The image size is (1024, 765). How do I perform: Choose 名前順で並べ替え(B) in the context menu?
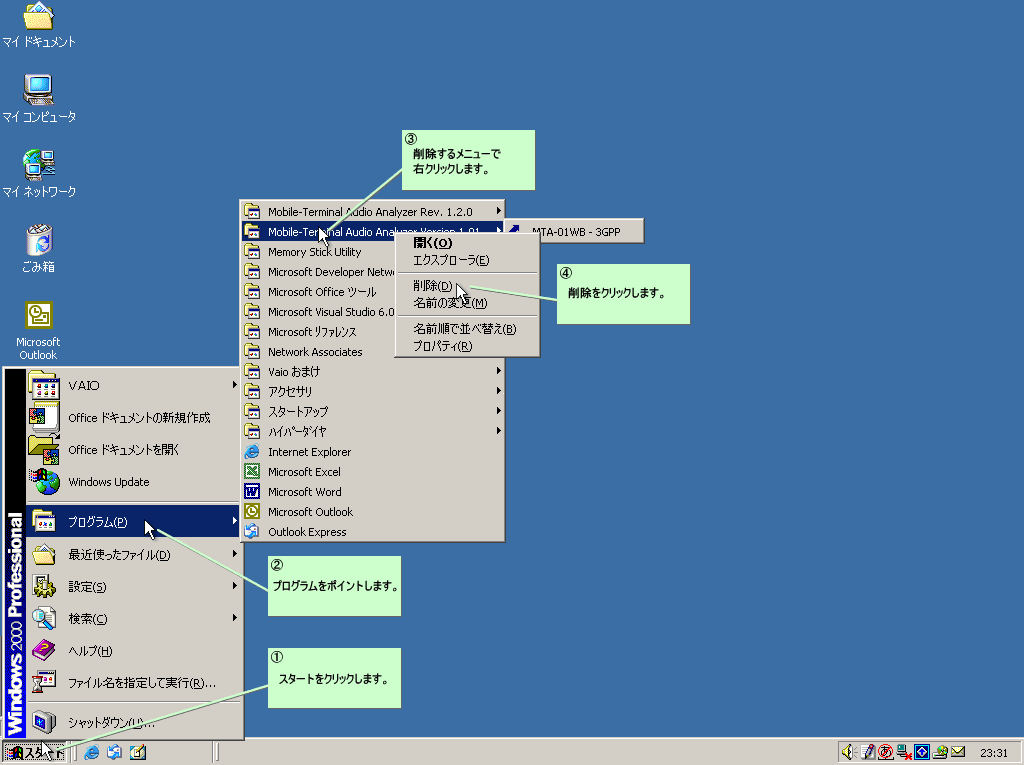point(467,329)
